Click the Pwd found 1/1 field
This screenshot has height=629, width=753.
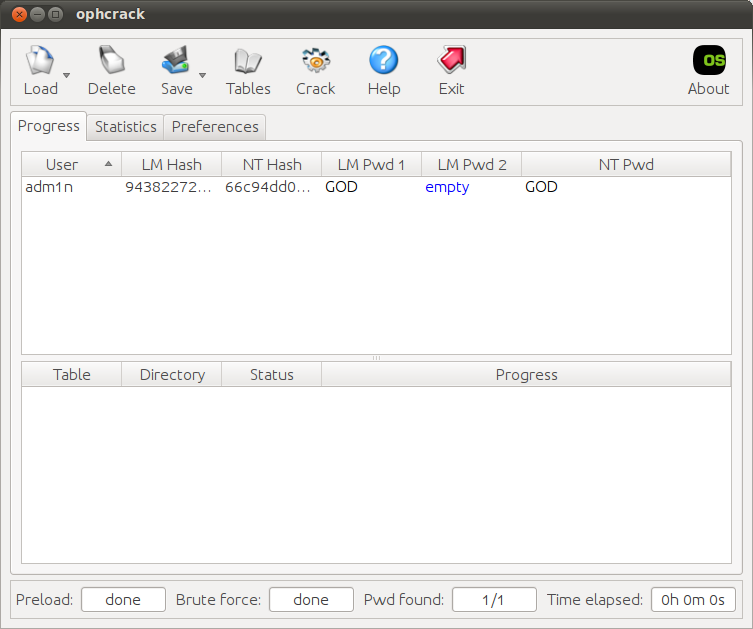[494, 600]
